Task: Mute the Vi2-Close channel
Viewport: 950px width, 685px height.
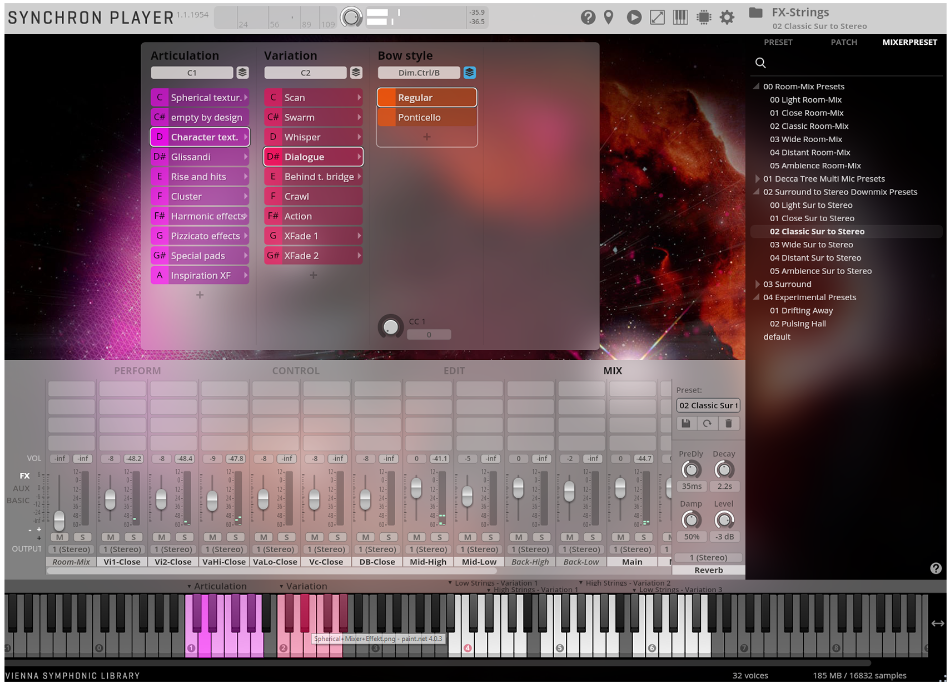Action: (162, 537)
